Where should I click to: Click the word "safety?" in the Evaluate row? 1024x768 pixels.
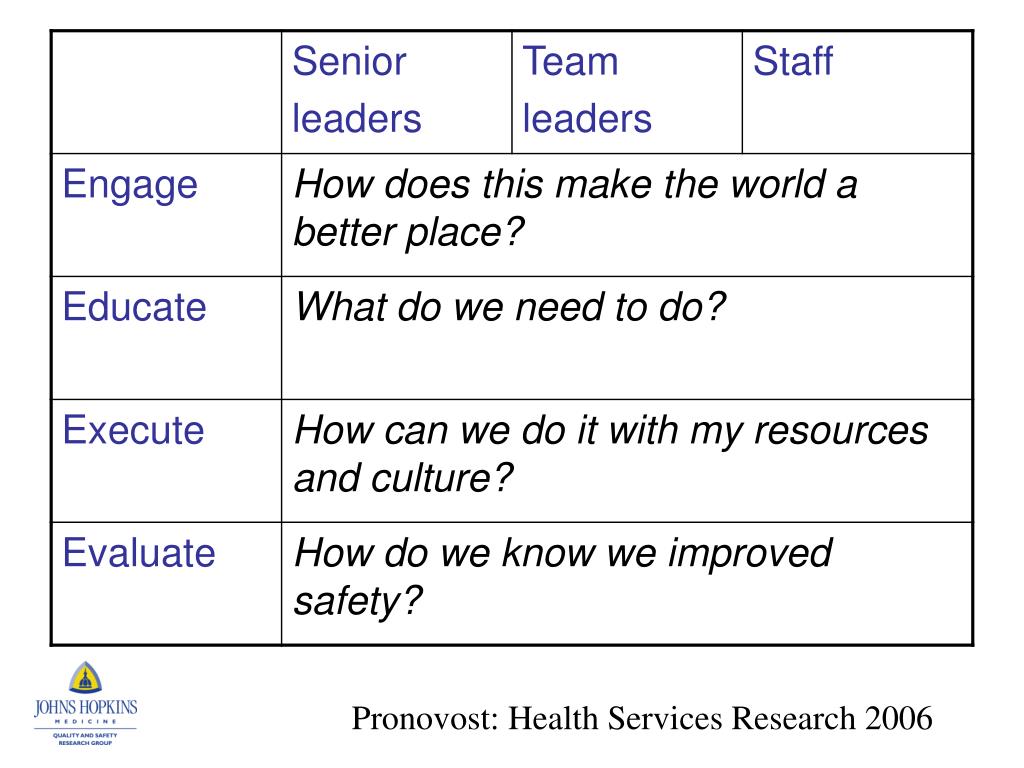point(359,601)
